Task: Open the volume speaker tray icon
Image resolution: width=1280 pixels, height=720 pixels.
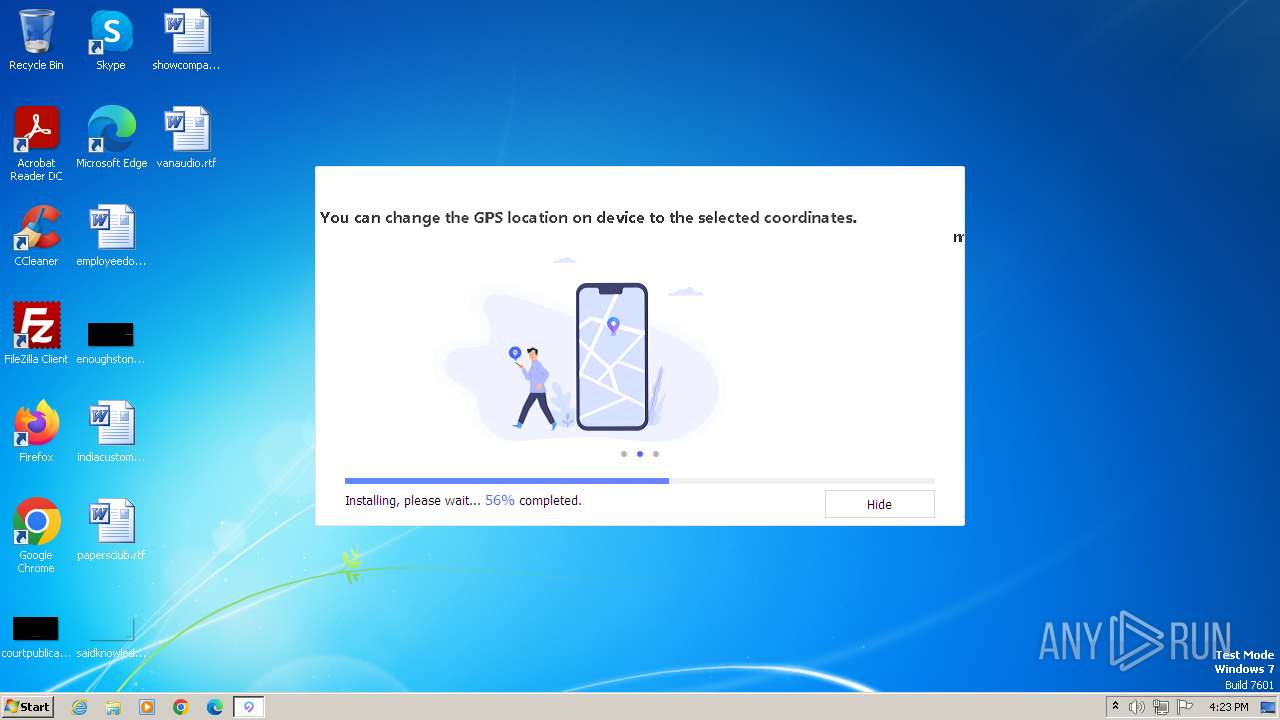Action: (x=1137, y=707)
